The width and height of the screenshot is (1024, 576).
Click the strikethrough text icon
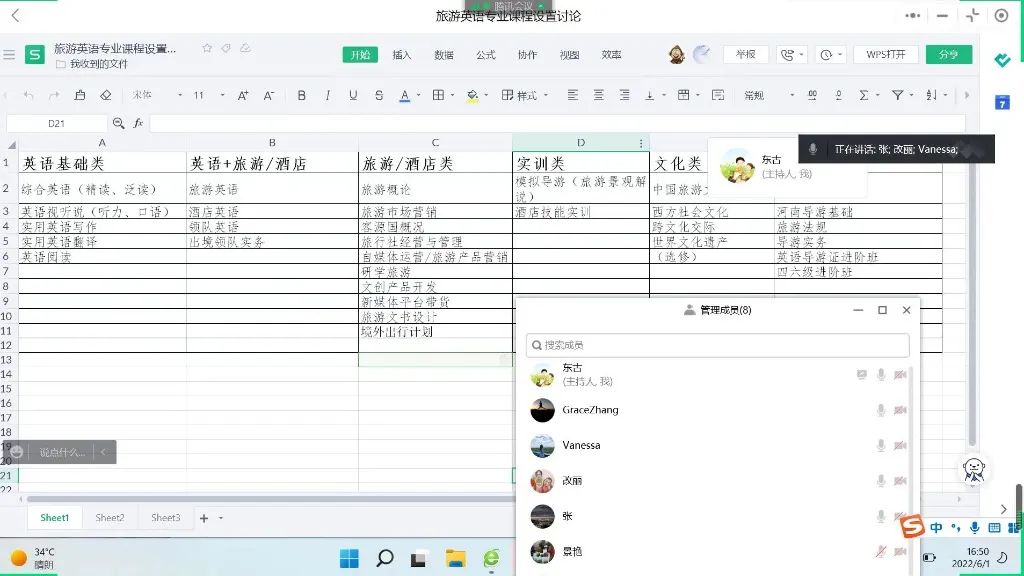379,96
